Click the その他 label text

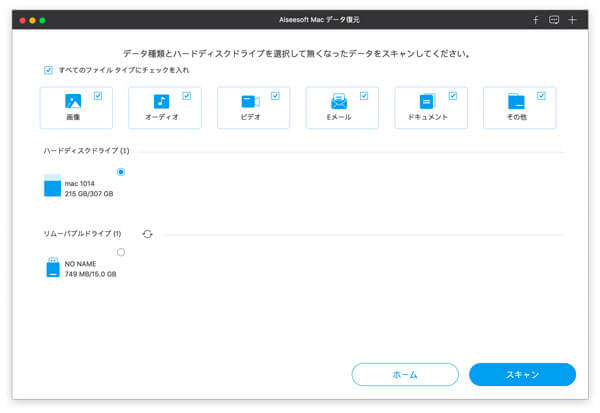coord(517,117)
